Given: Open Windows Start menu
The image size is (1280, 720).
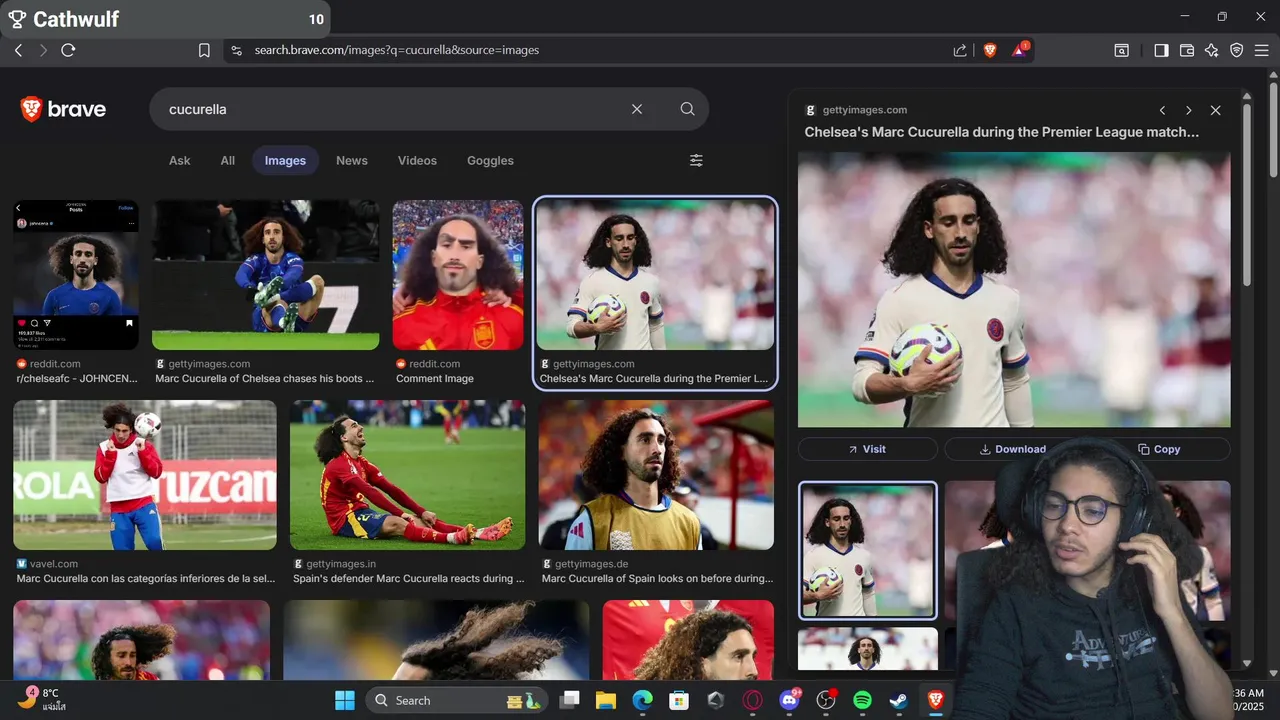Looking at the screenshot, I should [345, 700].
